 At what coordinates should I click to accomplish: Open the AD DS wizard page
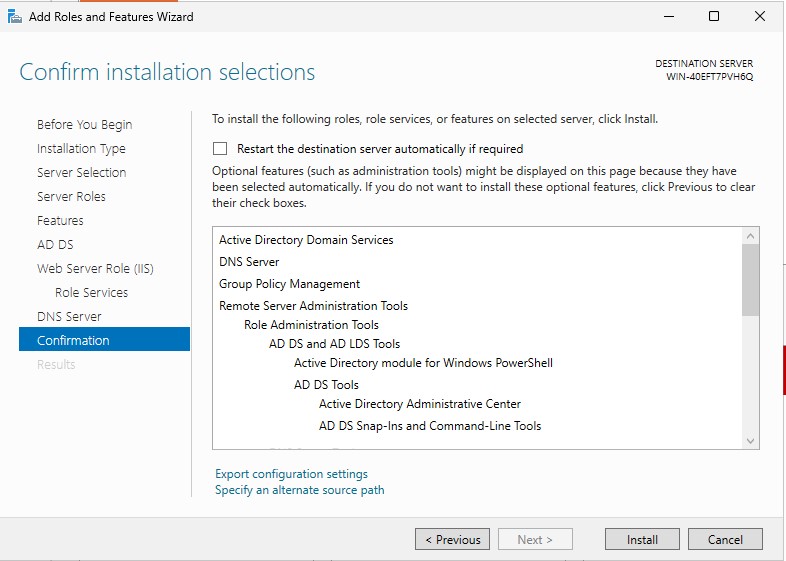(x=55, y=245)
